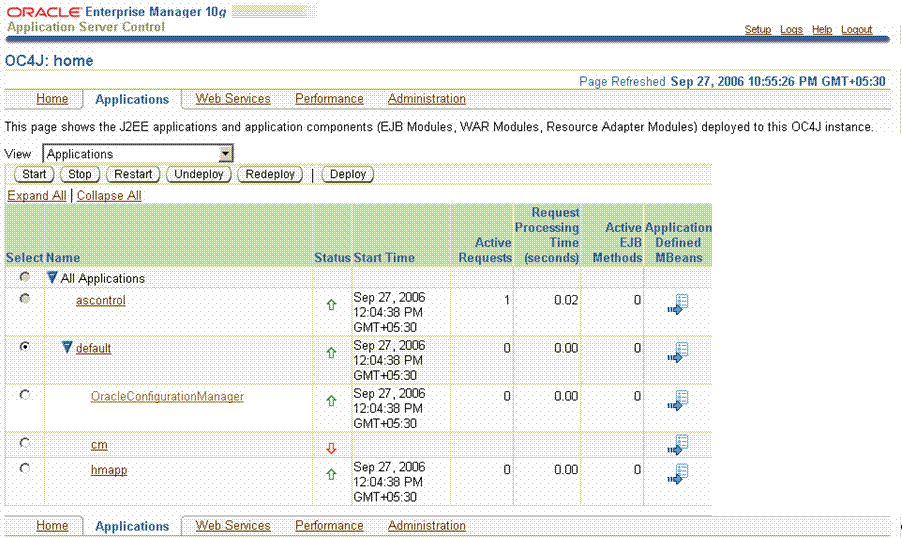Screen dimensions: 902x538
Task: Open the default application link
Action: tap(93, 348)
